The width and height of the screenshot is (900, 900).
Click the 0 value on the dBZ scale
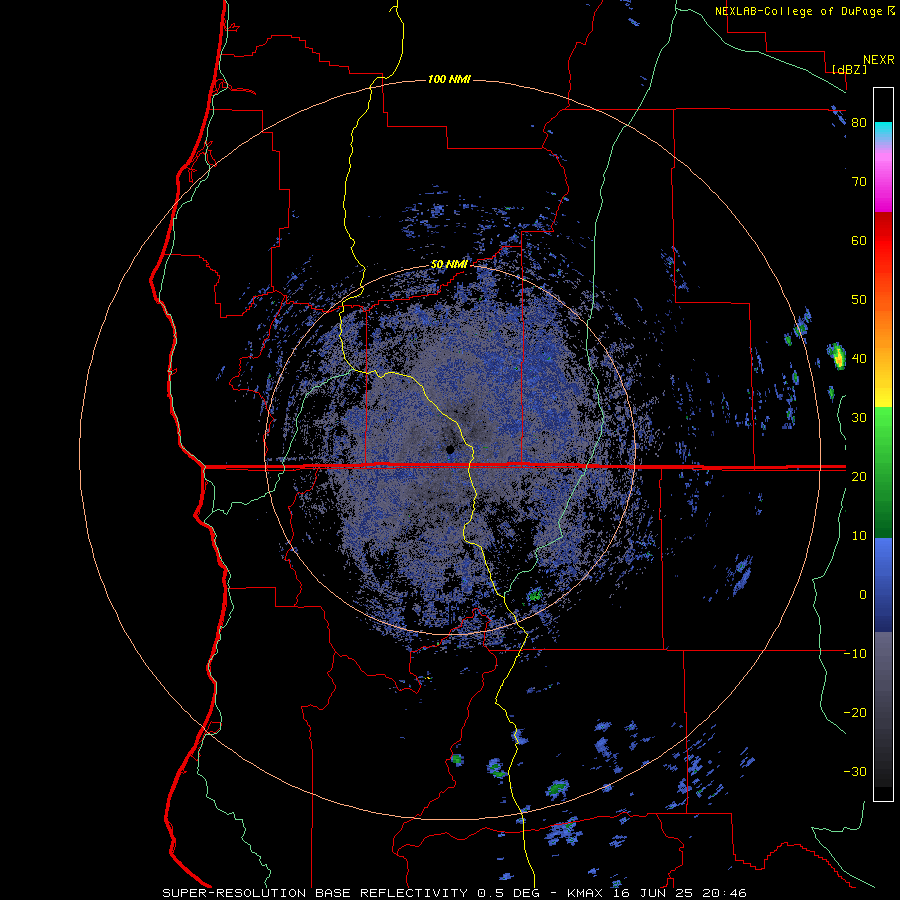pyautogui.click(x=863, y=595)
